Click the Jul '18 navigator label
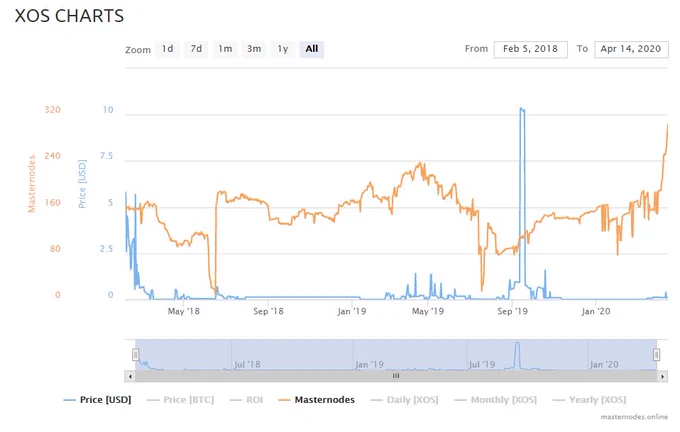The width and height of the screenshot is (680, 432). pos(247,364)
